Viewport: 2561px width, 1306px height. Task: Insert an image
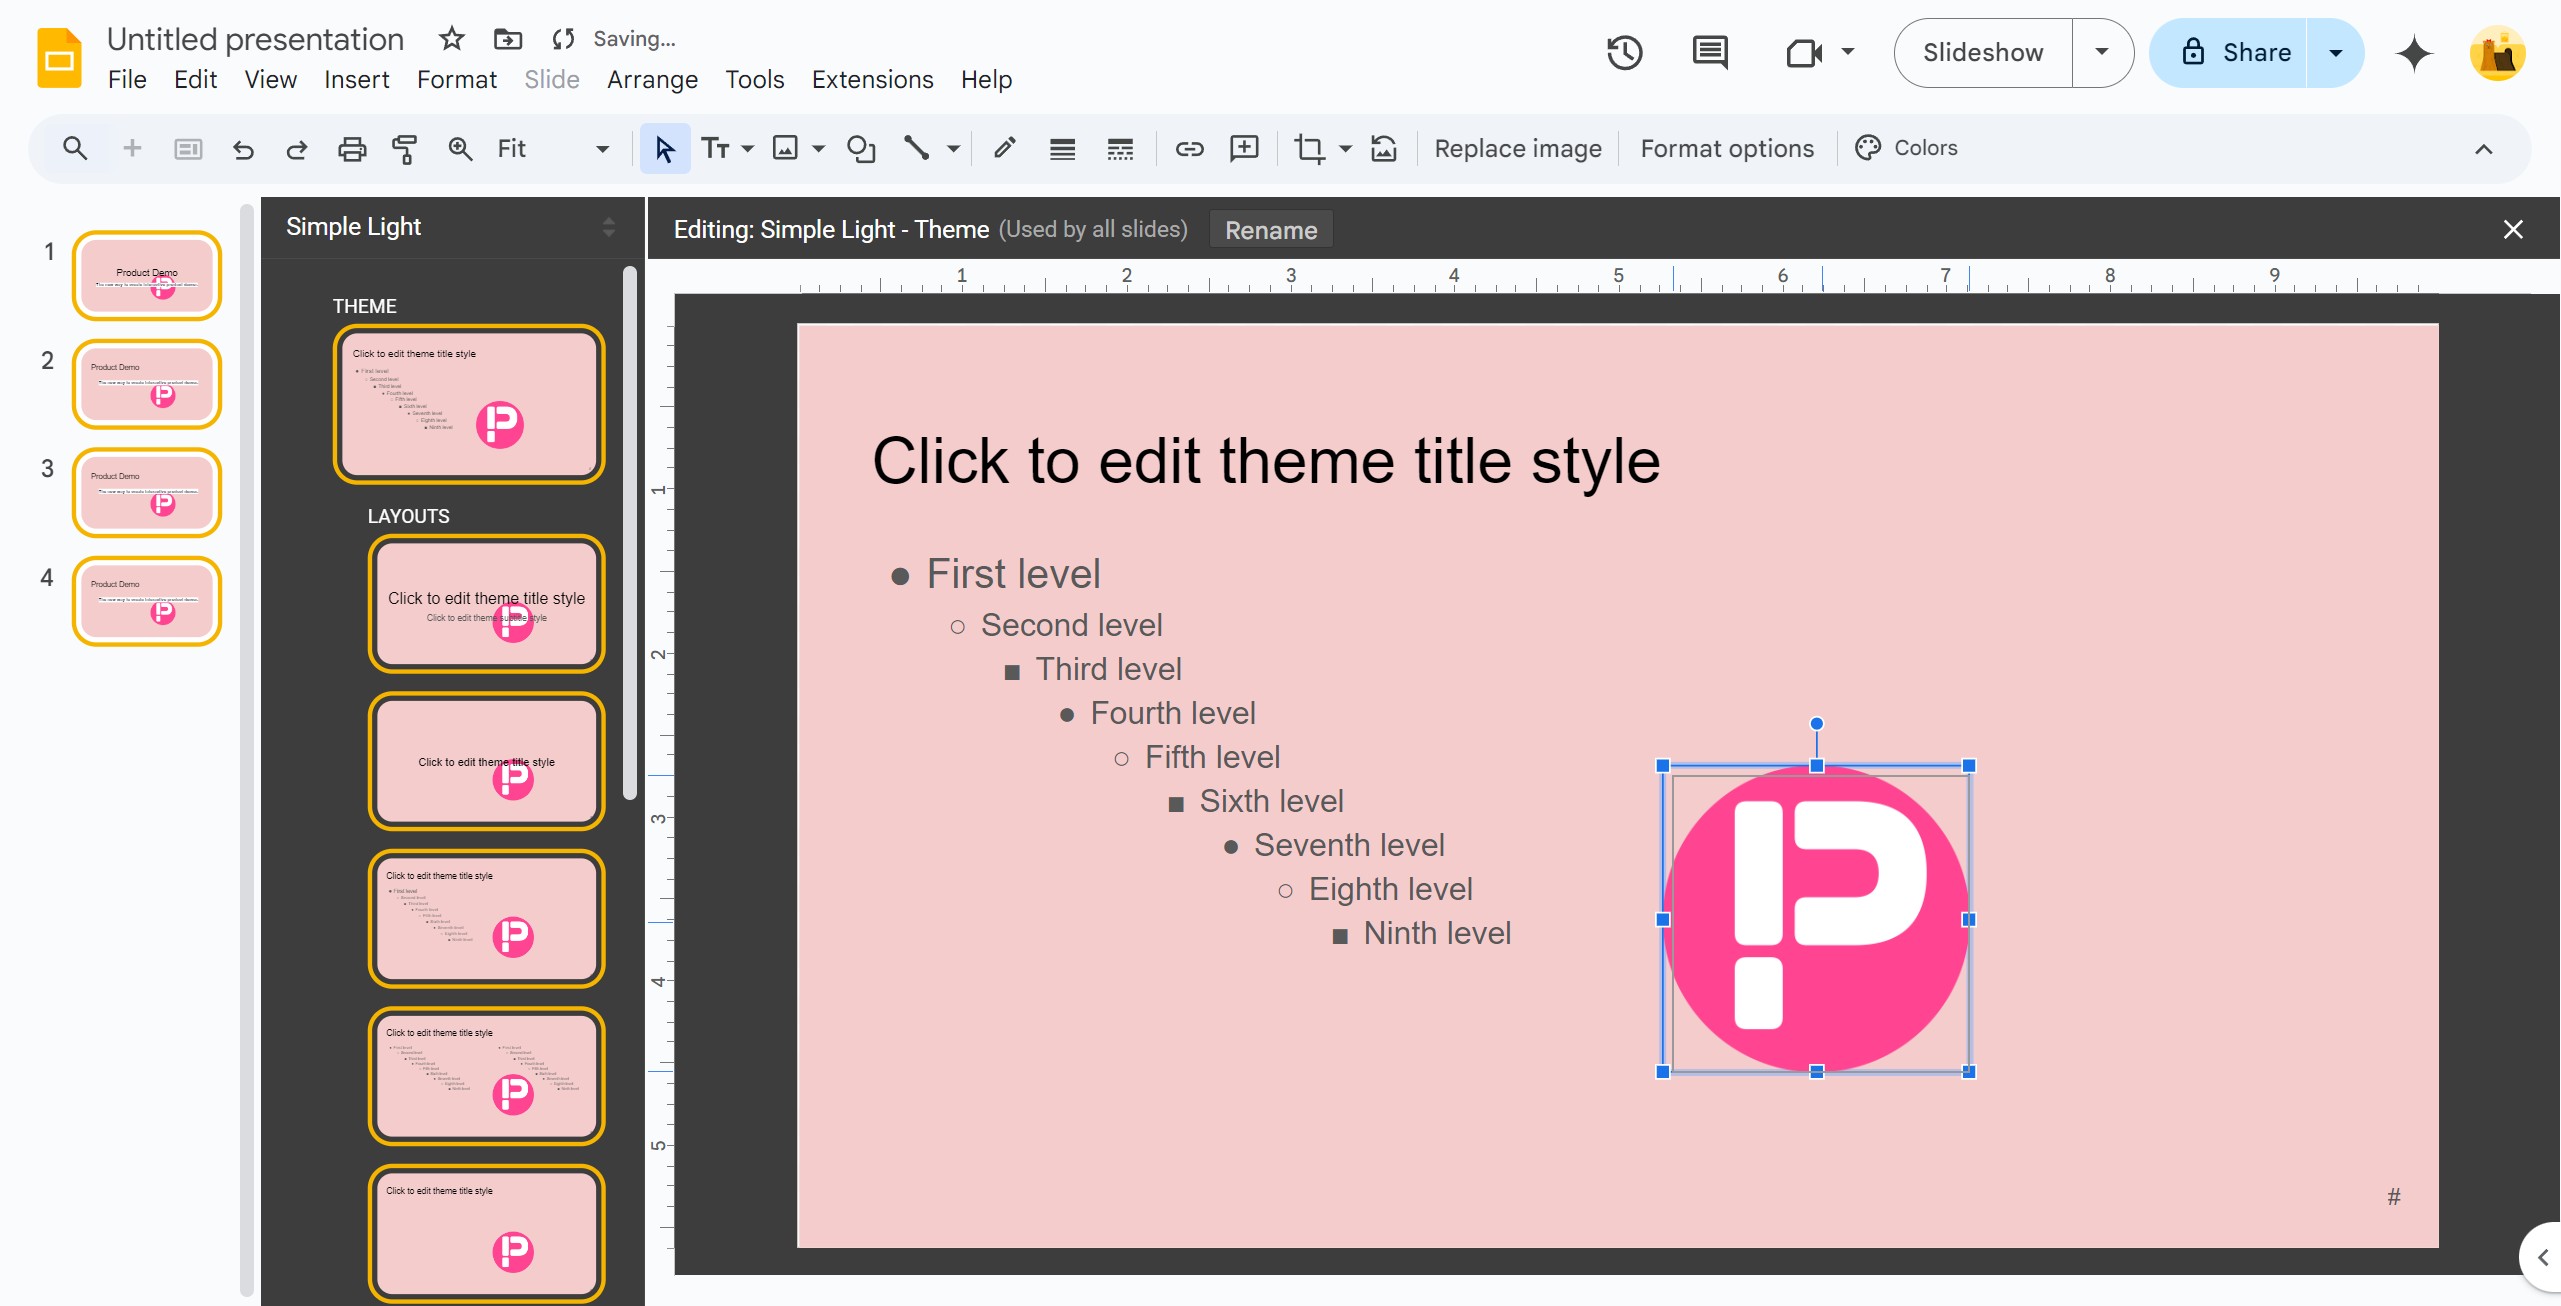(786, 148)
